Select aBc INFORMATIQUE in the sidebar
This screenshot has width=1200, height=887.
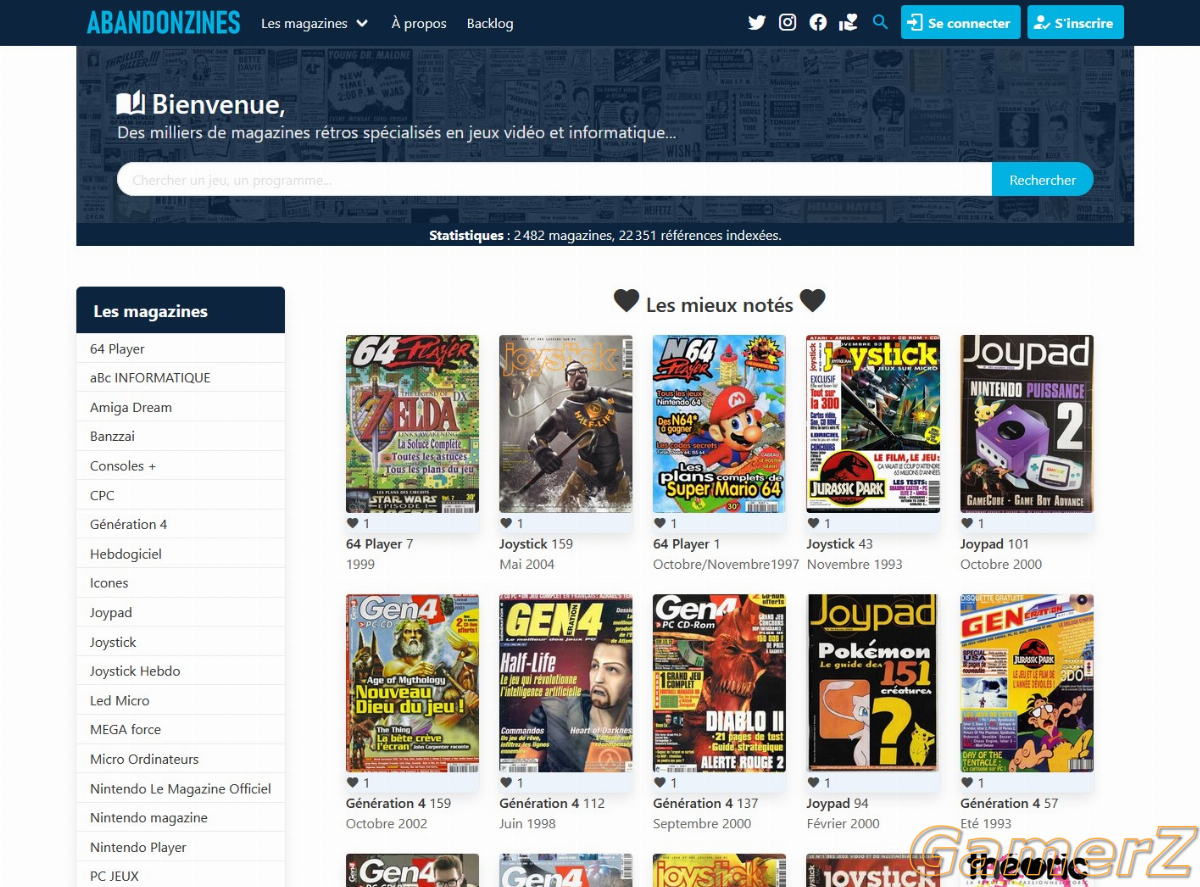coord(180,378)
